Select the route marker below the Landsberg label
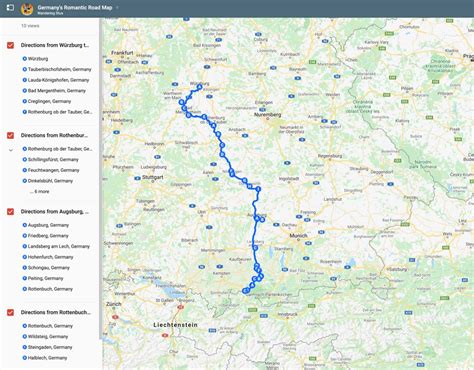The image size is (474, 370). point(255,248)
